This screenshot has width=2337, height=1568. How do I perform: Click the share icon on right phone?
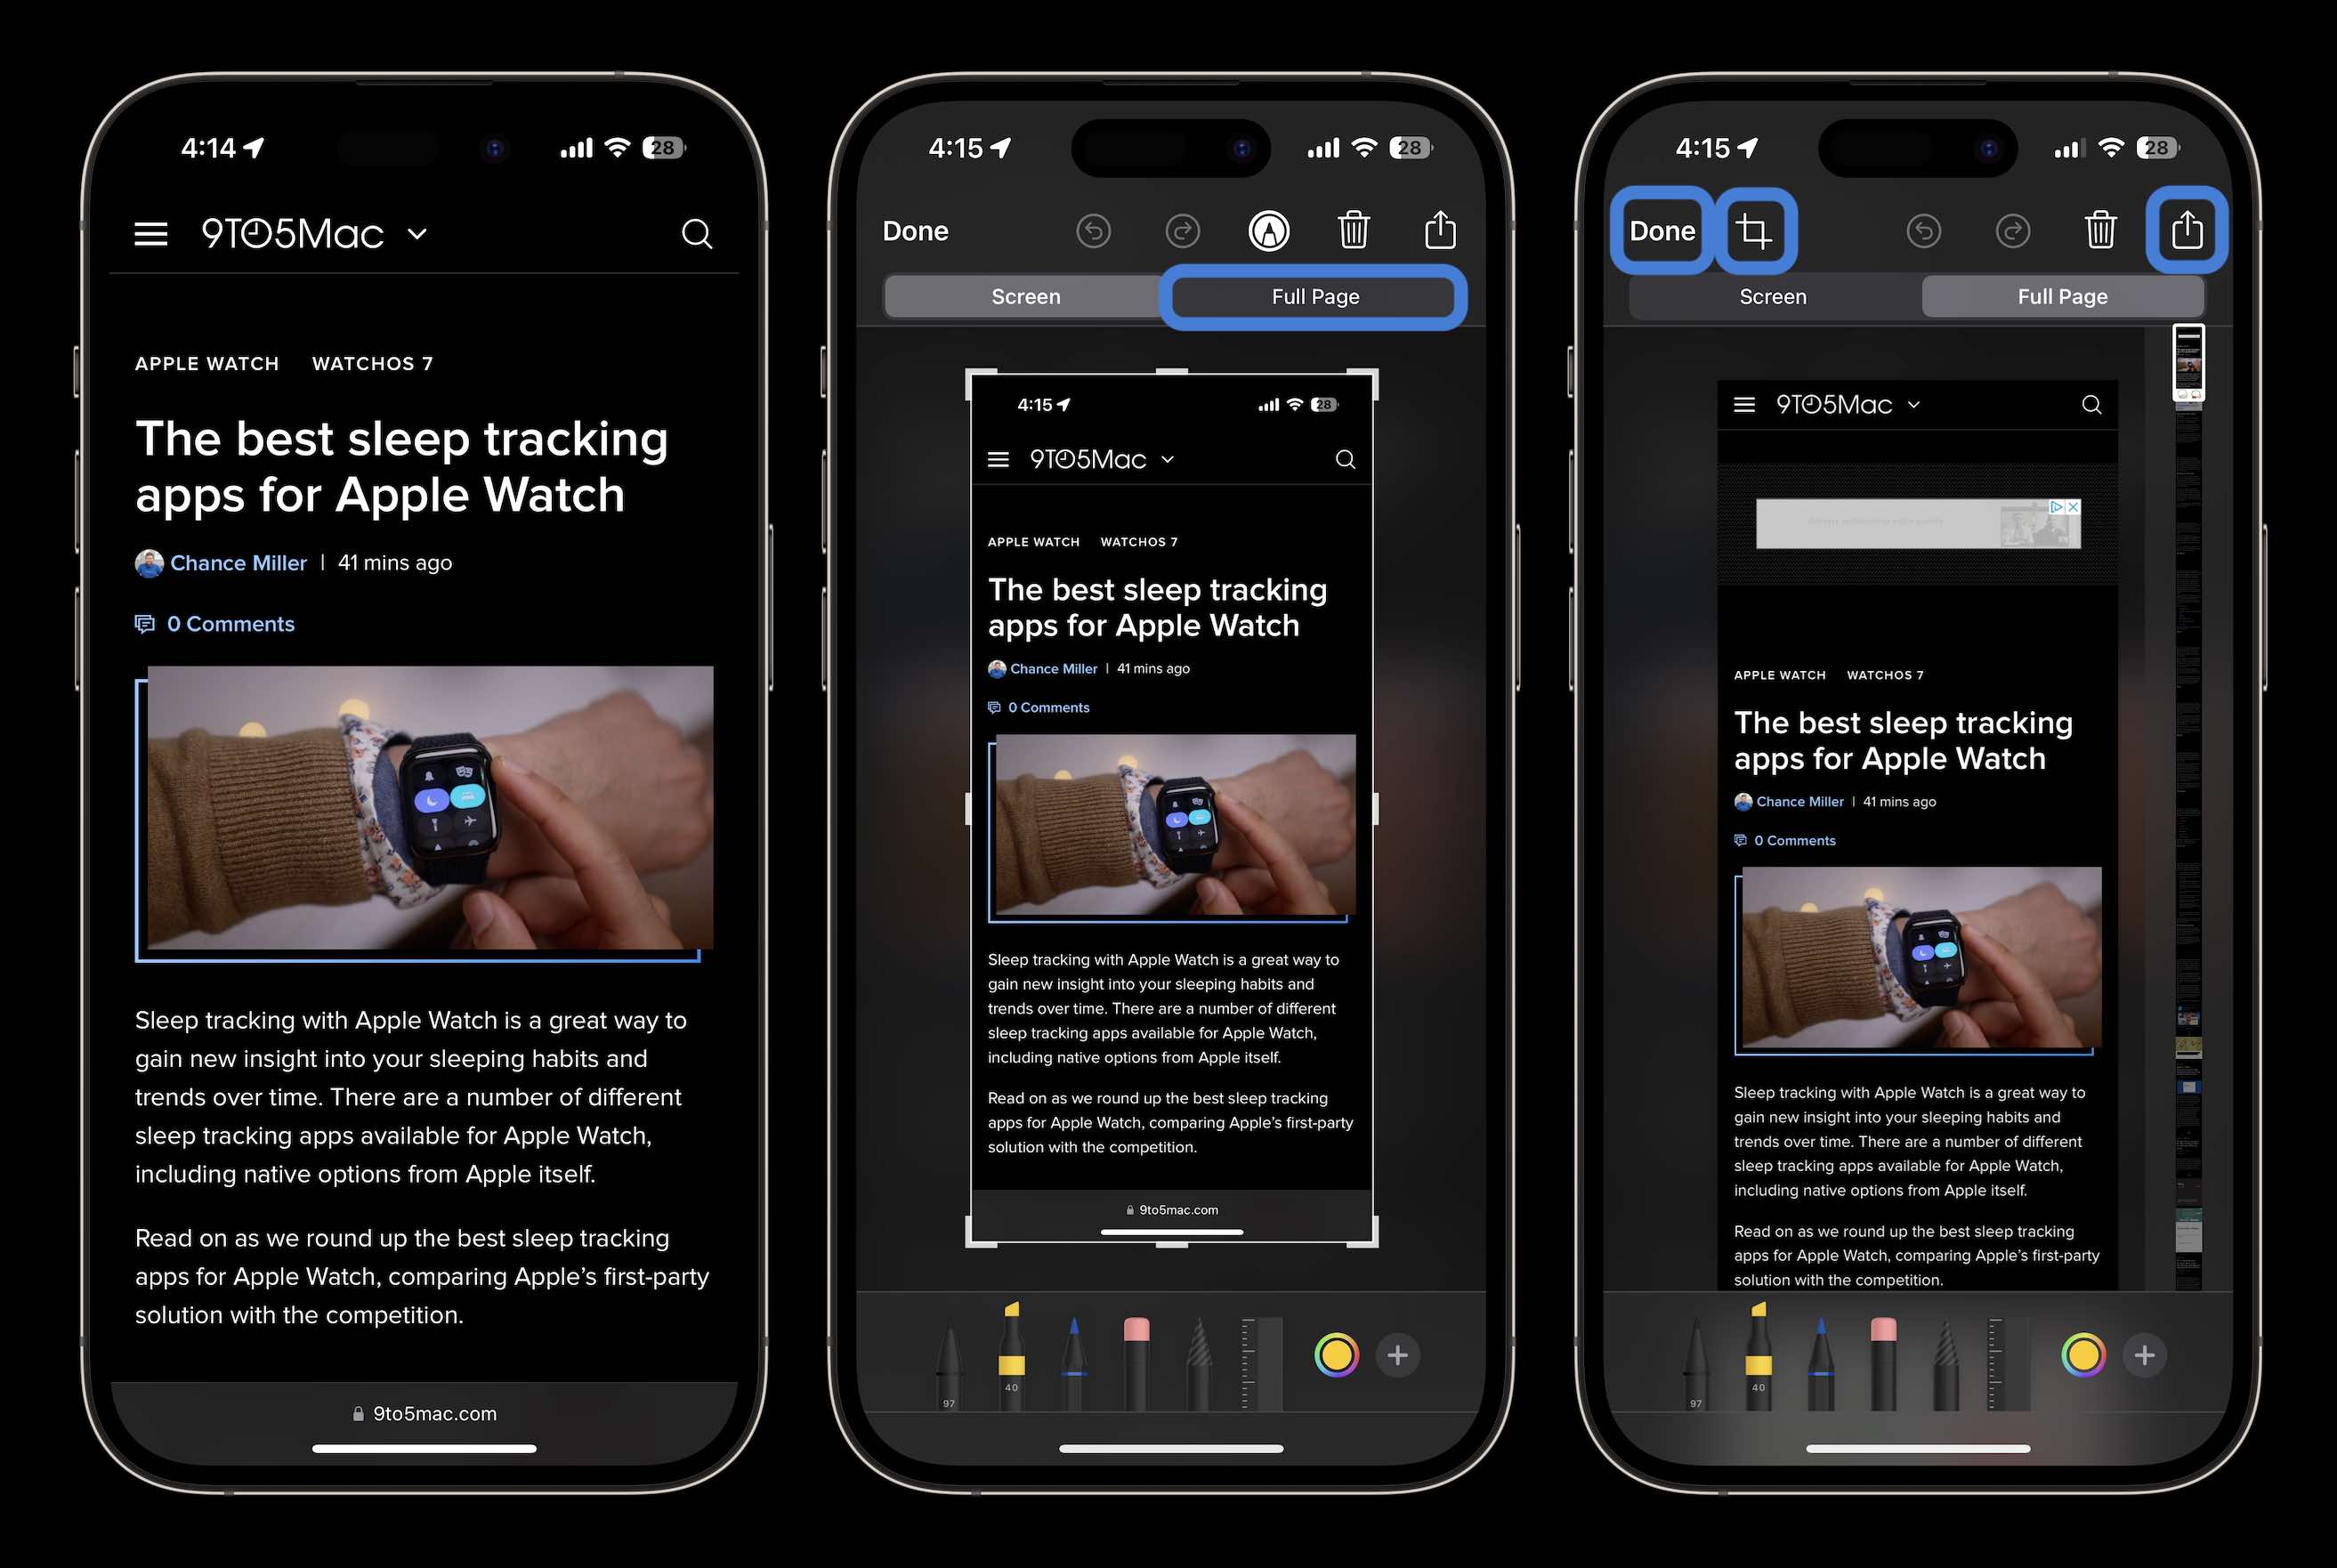pos(2188,230)
